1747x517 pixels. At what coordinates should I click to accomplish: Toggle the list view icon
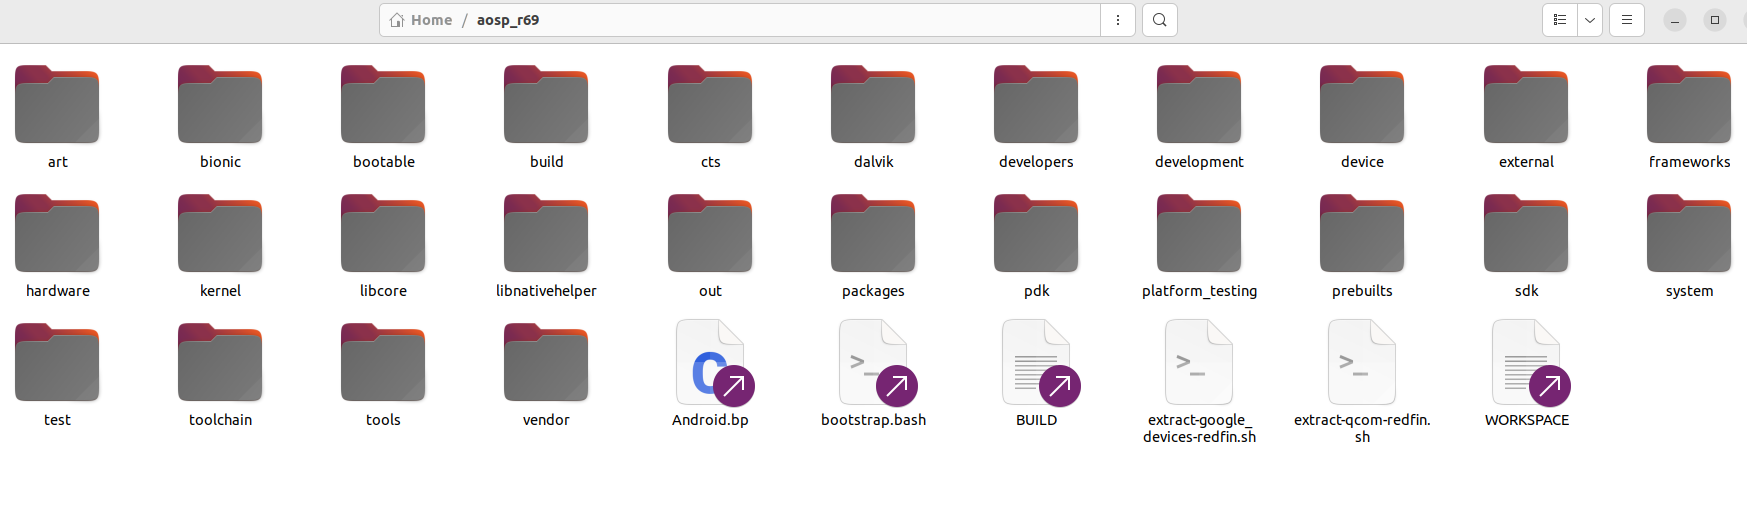point(1560,20)
